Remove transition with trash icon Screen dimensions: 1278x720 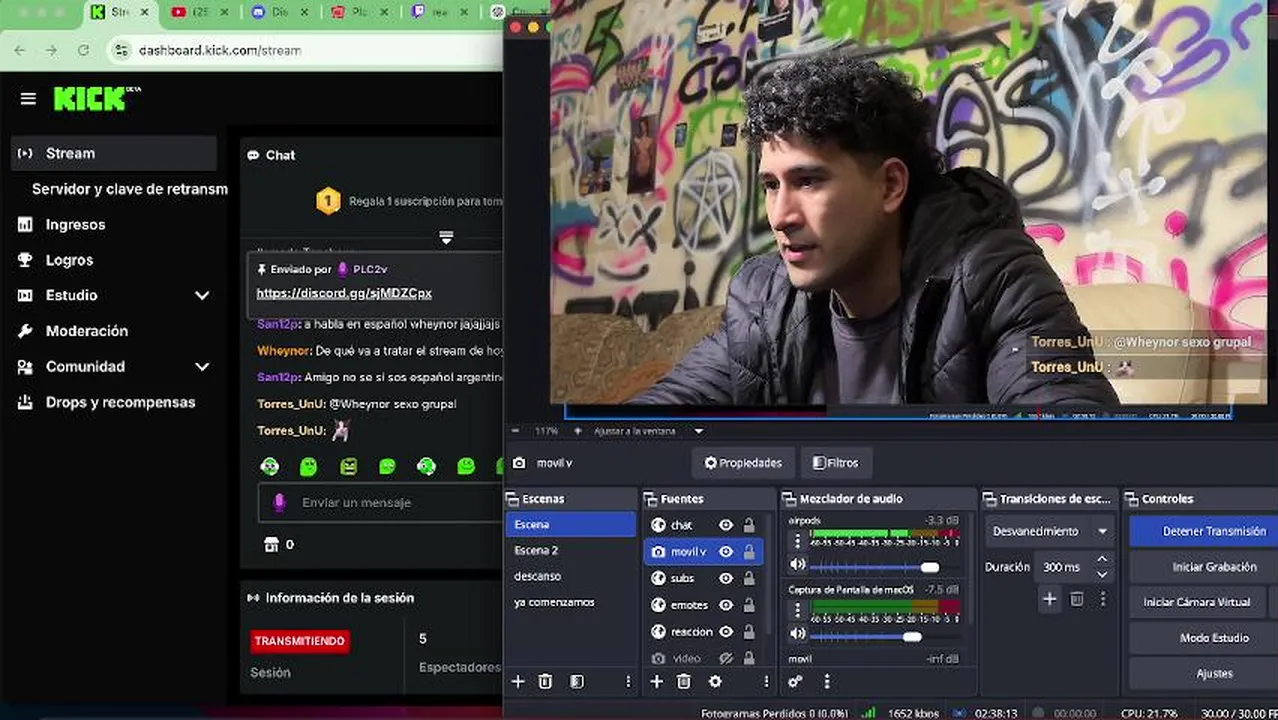[x=1077, y=599]
